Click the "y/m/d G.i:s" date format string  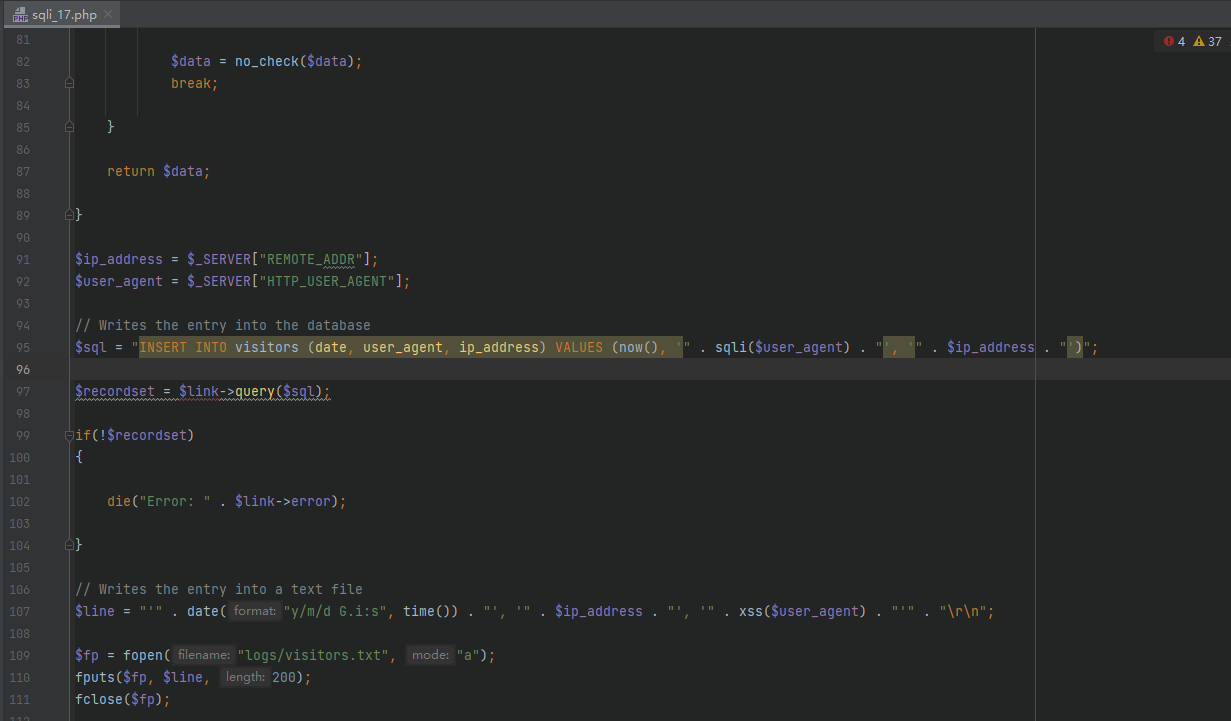pyautogui.click(x=335, y=612)
